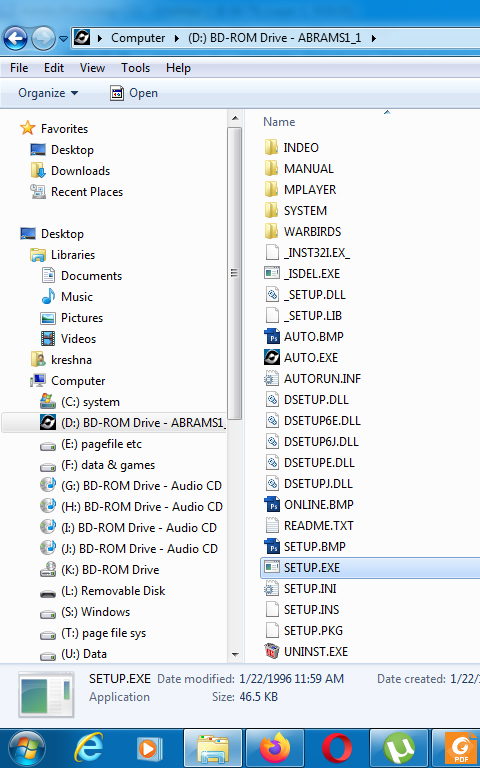Image resolution: width=480 pixels, height=768 pixels.
Task: Select the DSETUP6E.DLL file icon
Action: (271, 421)
